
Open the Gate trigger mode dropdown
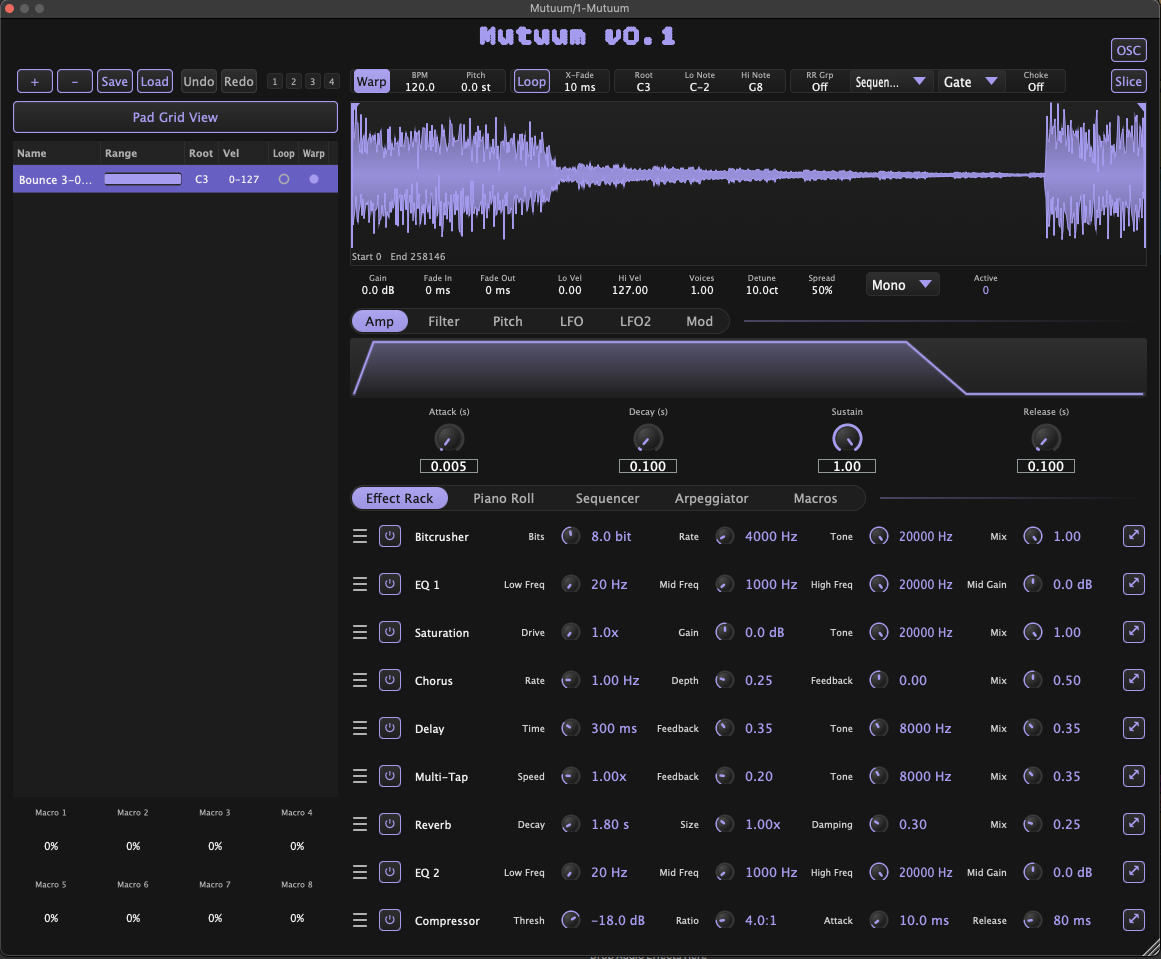(x=971, y=81)
